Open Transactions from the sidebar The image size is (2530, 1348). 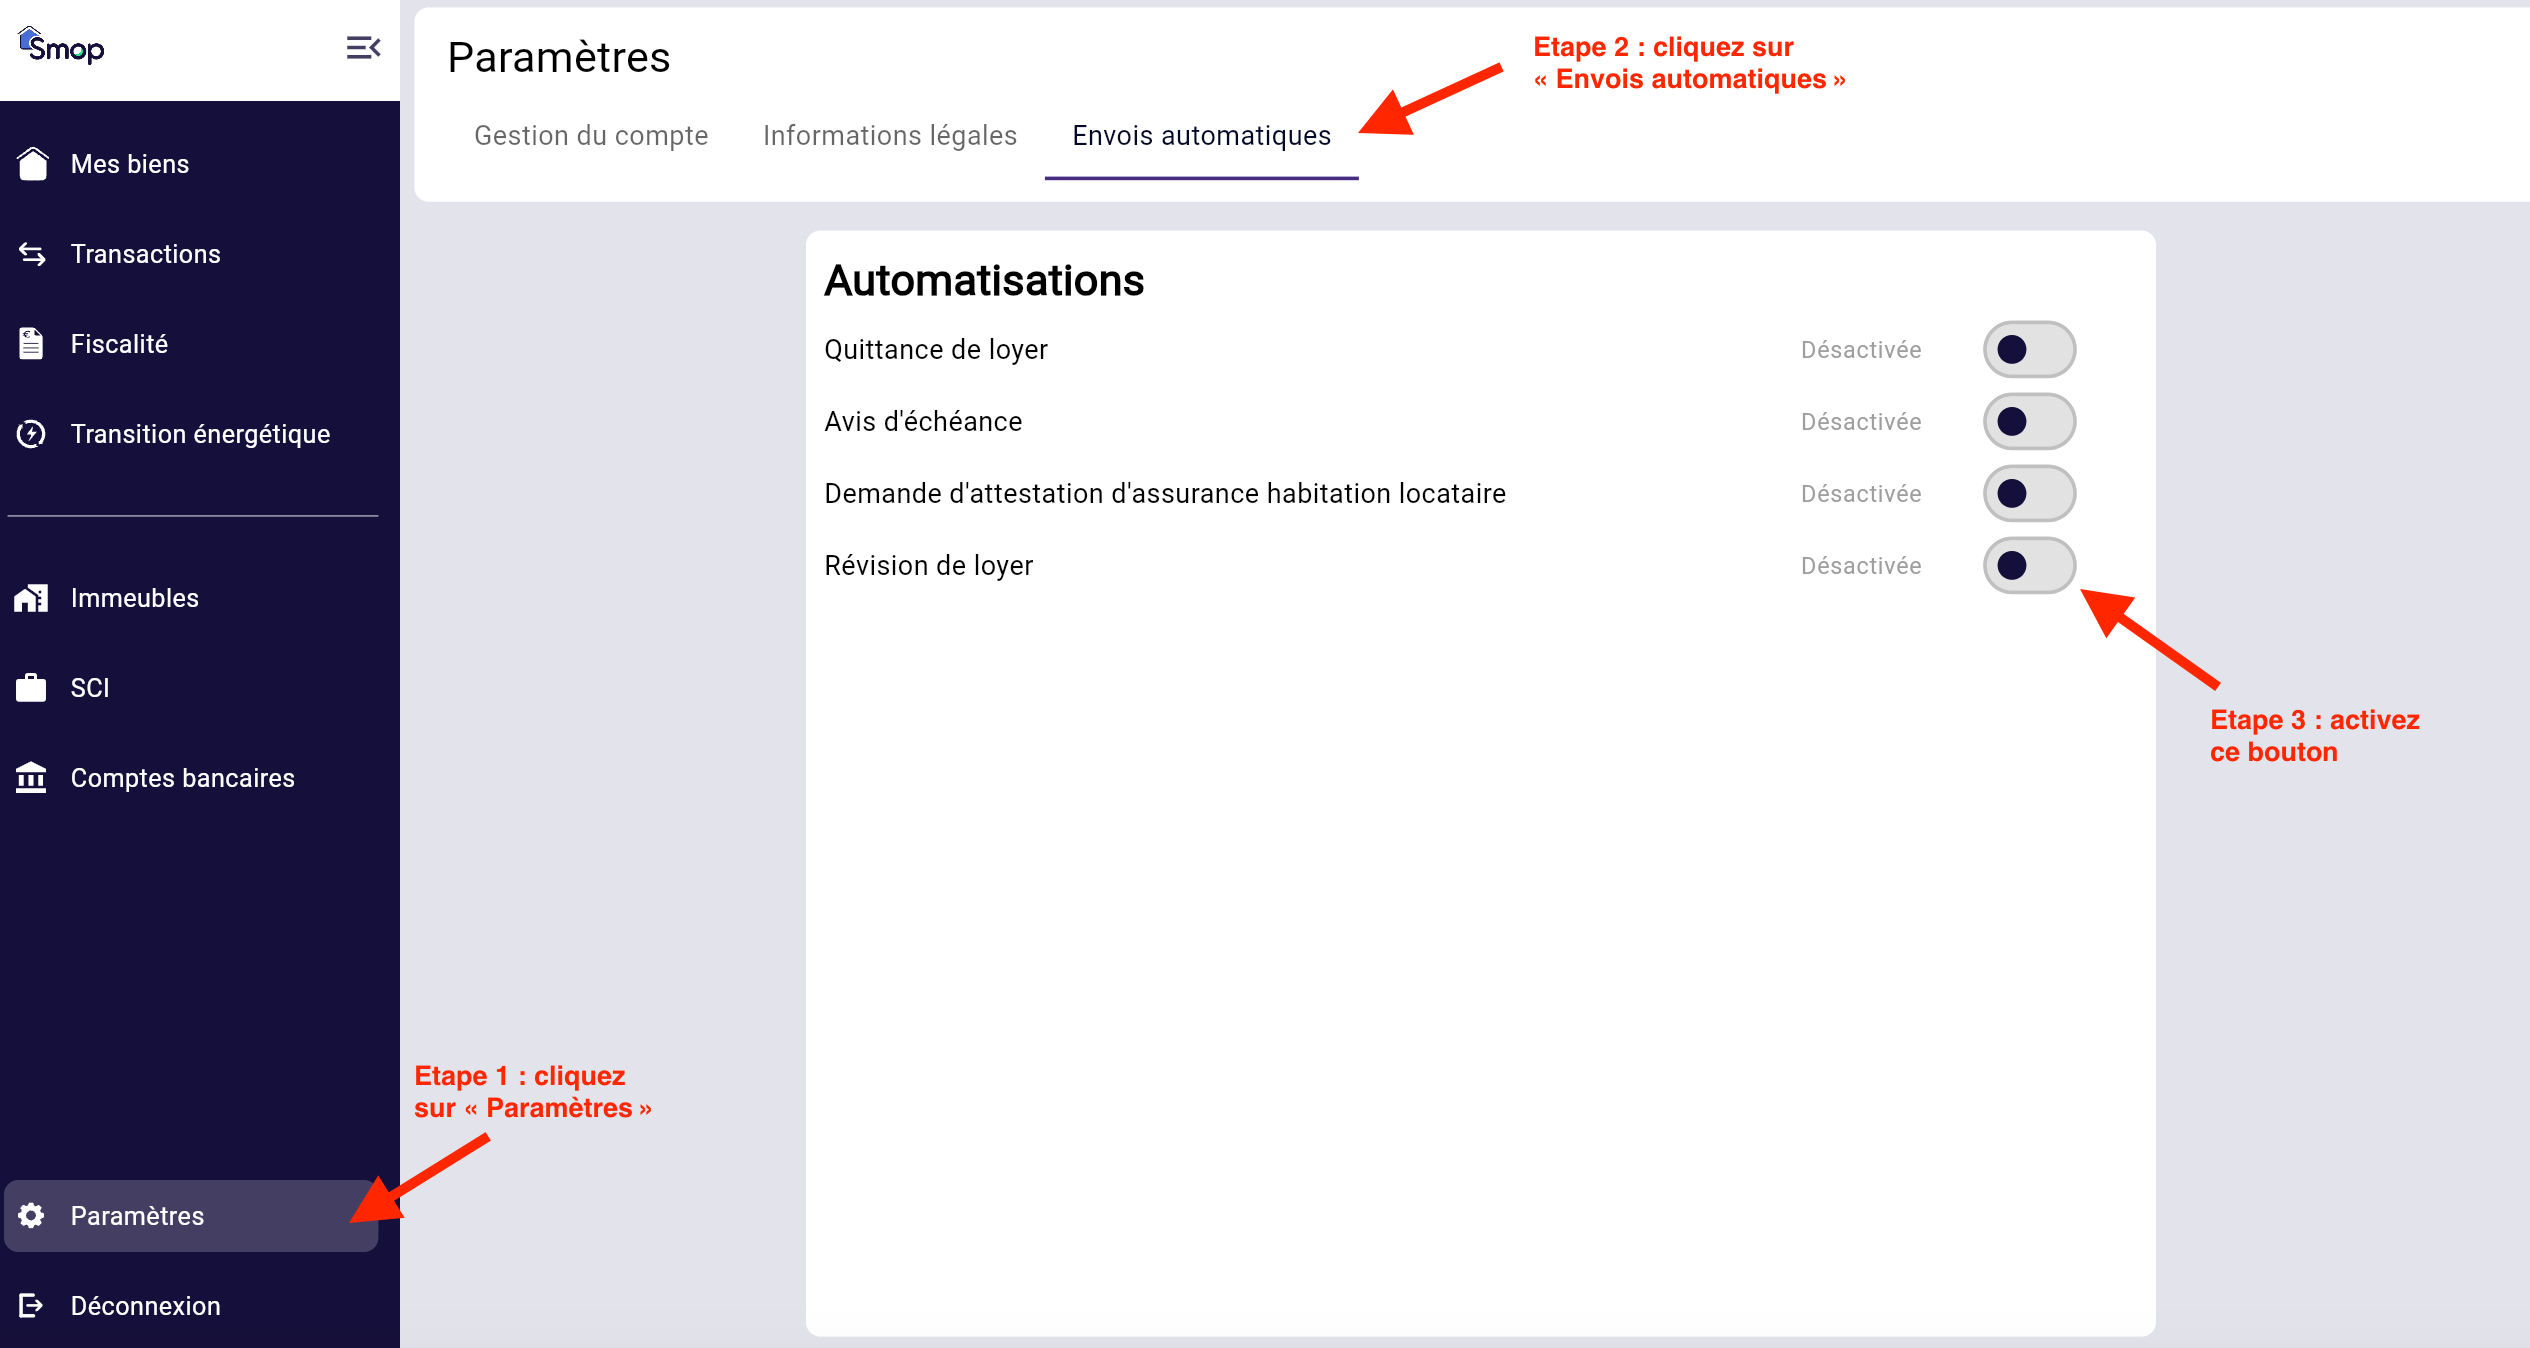click(146, 254)
